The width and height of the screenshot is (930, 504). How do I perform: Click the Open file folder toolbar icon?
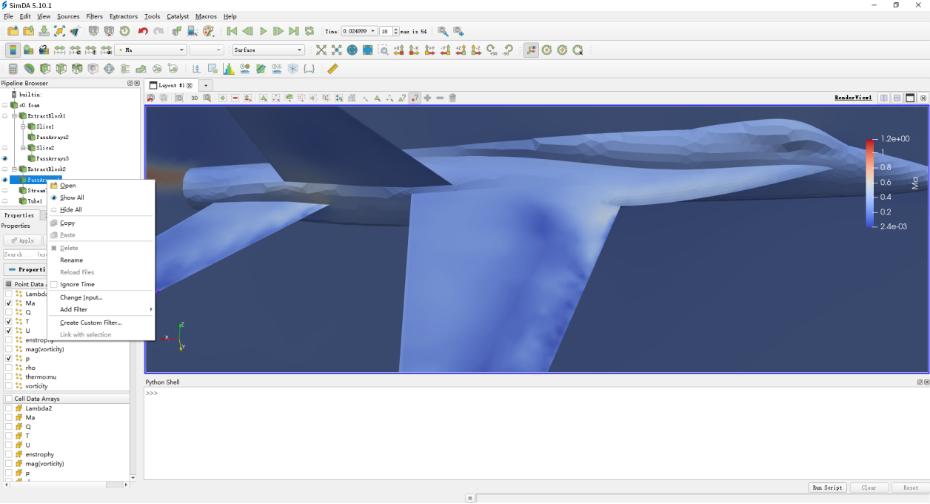13,31
